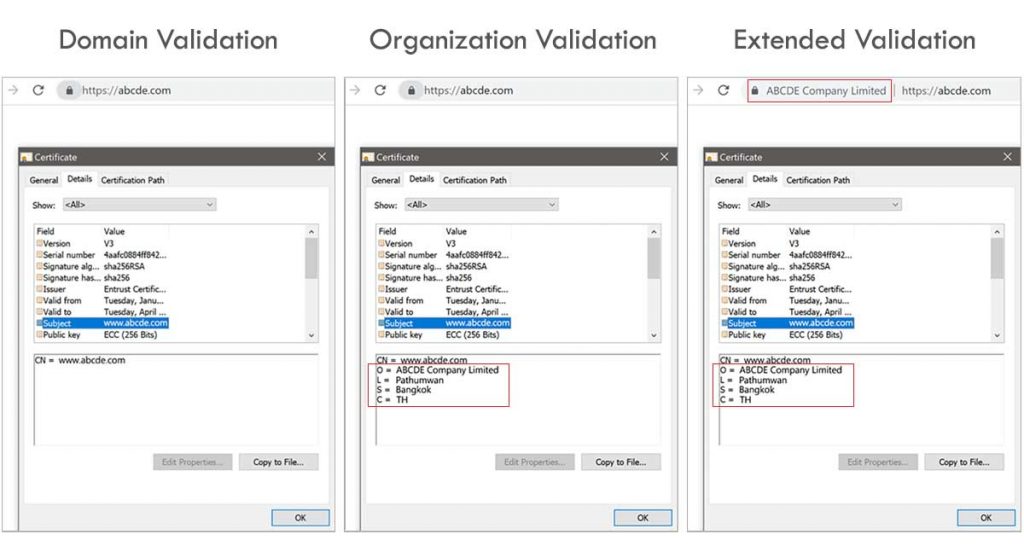Image resolution: width=1024 pixels, height=546 pixels.
Task: Open Details tab in Extended Validation certificate
Action: [765, 179]
